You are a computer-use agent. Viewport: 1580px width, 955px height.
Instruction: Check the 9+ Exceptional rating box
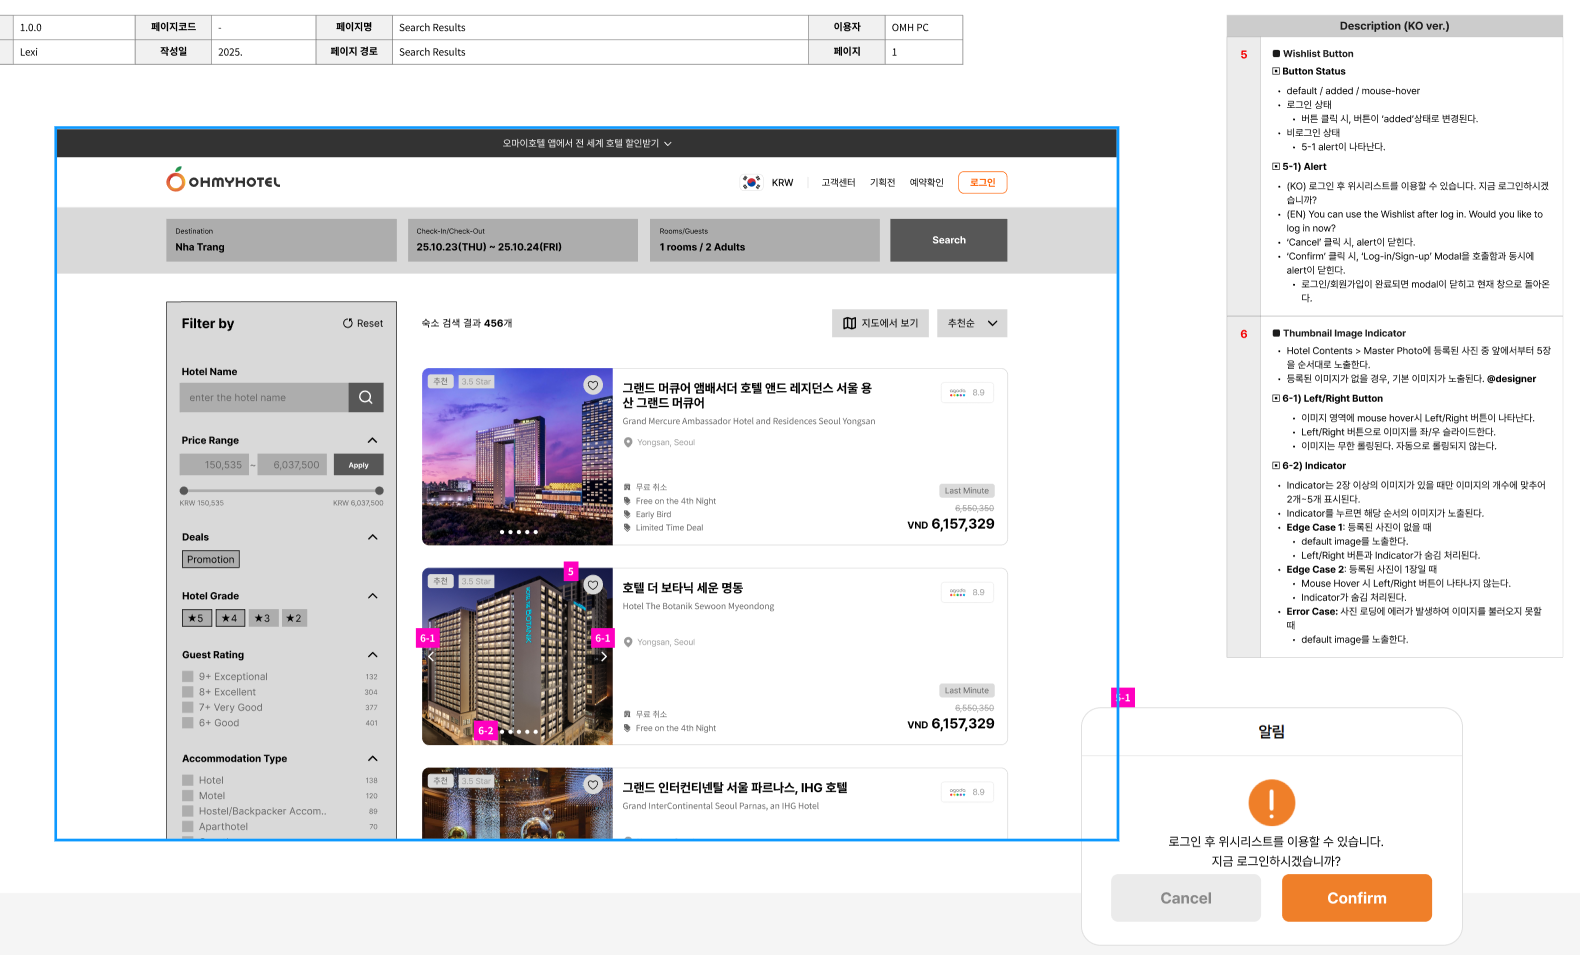(x=188, y=677)
